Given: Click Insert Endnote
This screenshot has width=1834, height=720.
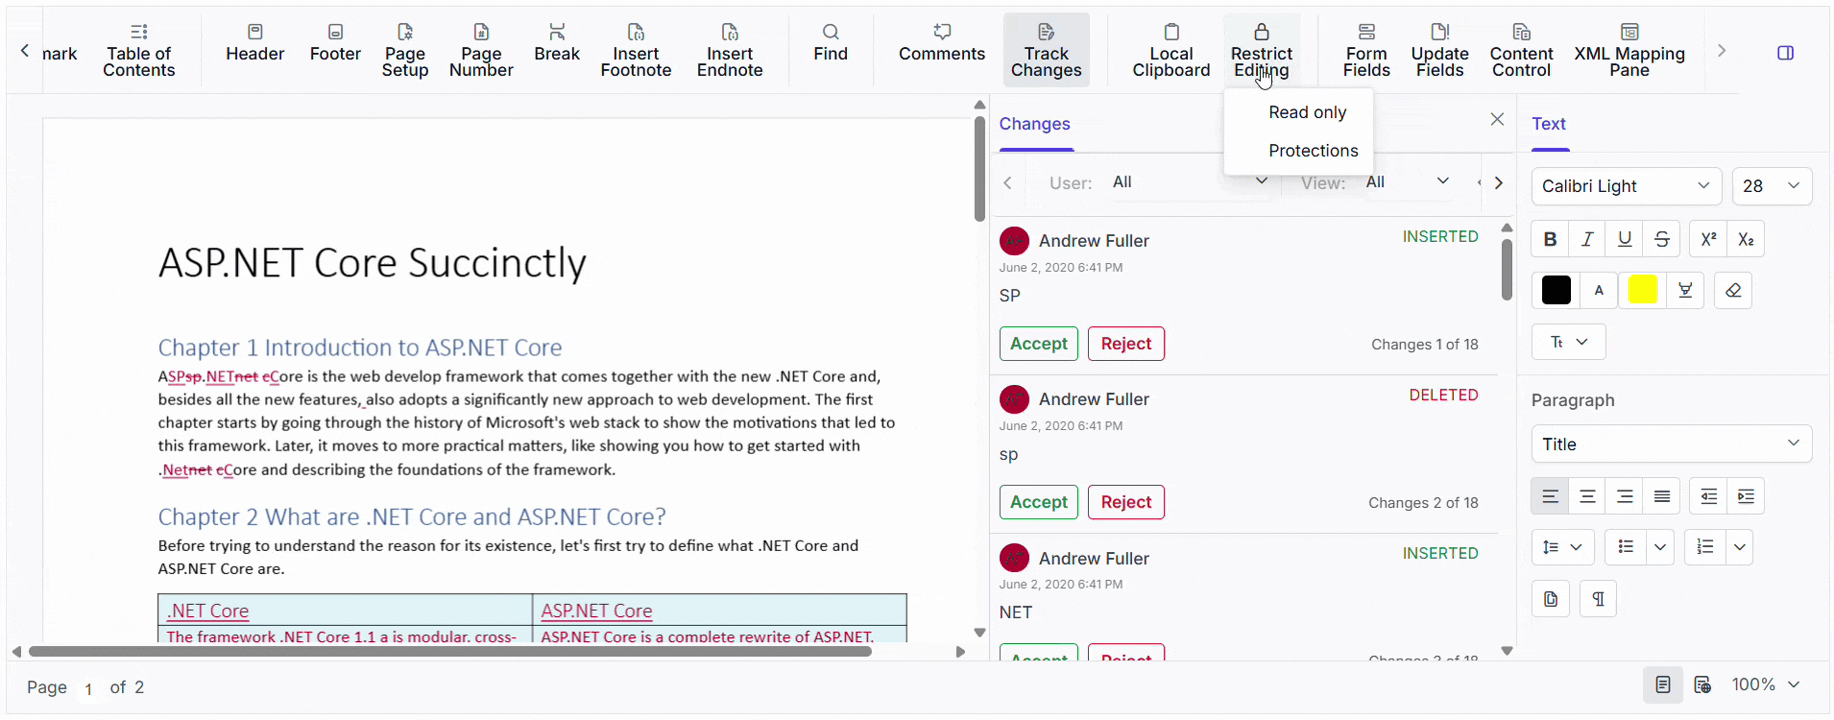Looking at the screenshot, I should [730, 50].
